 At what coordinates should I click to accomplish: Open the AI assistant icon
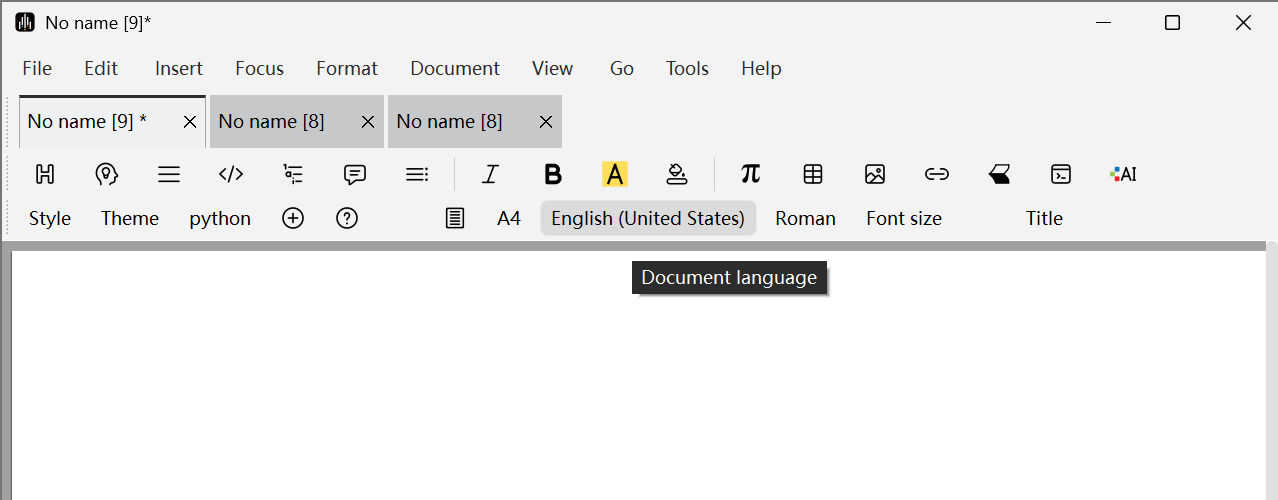pyautogui.click(x=1123, y=174)
